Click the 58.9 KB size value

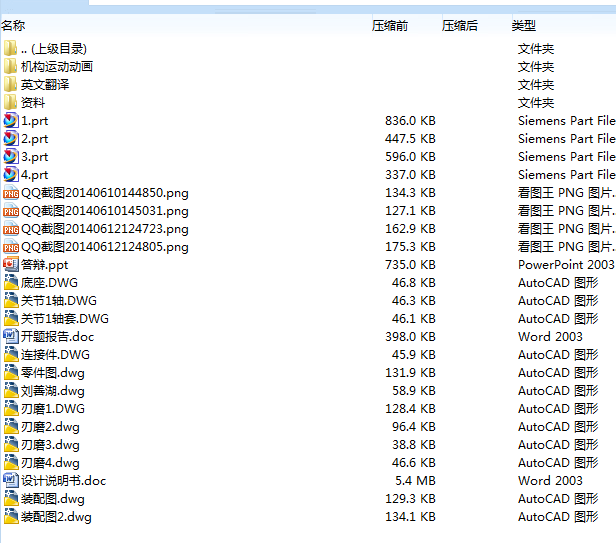click(x=414, y=391)
